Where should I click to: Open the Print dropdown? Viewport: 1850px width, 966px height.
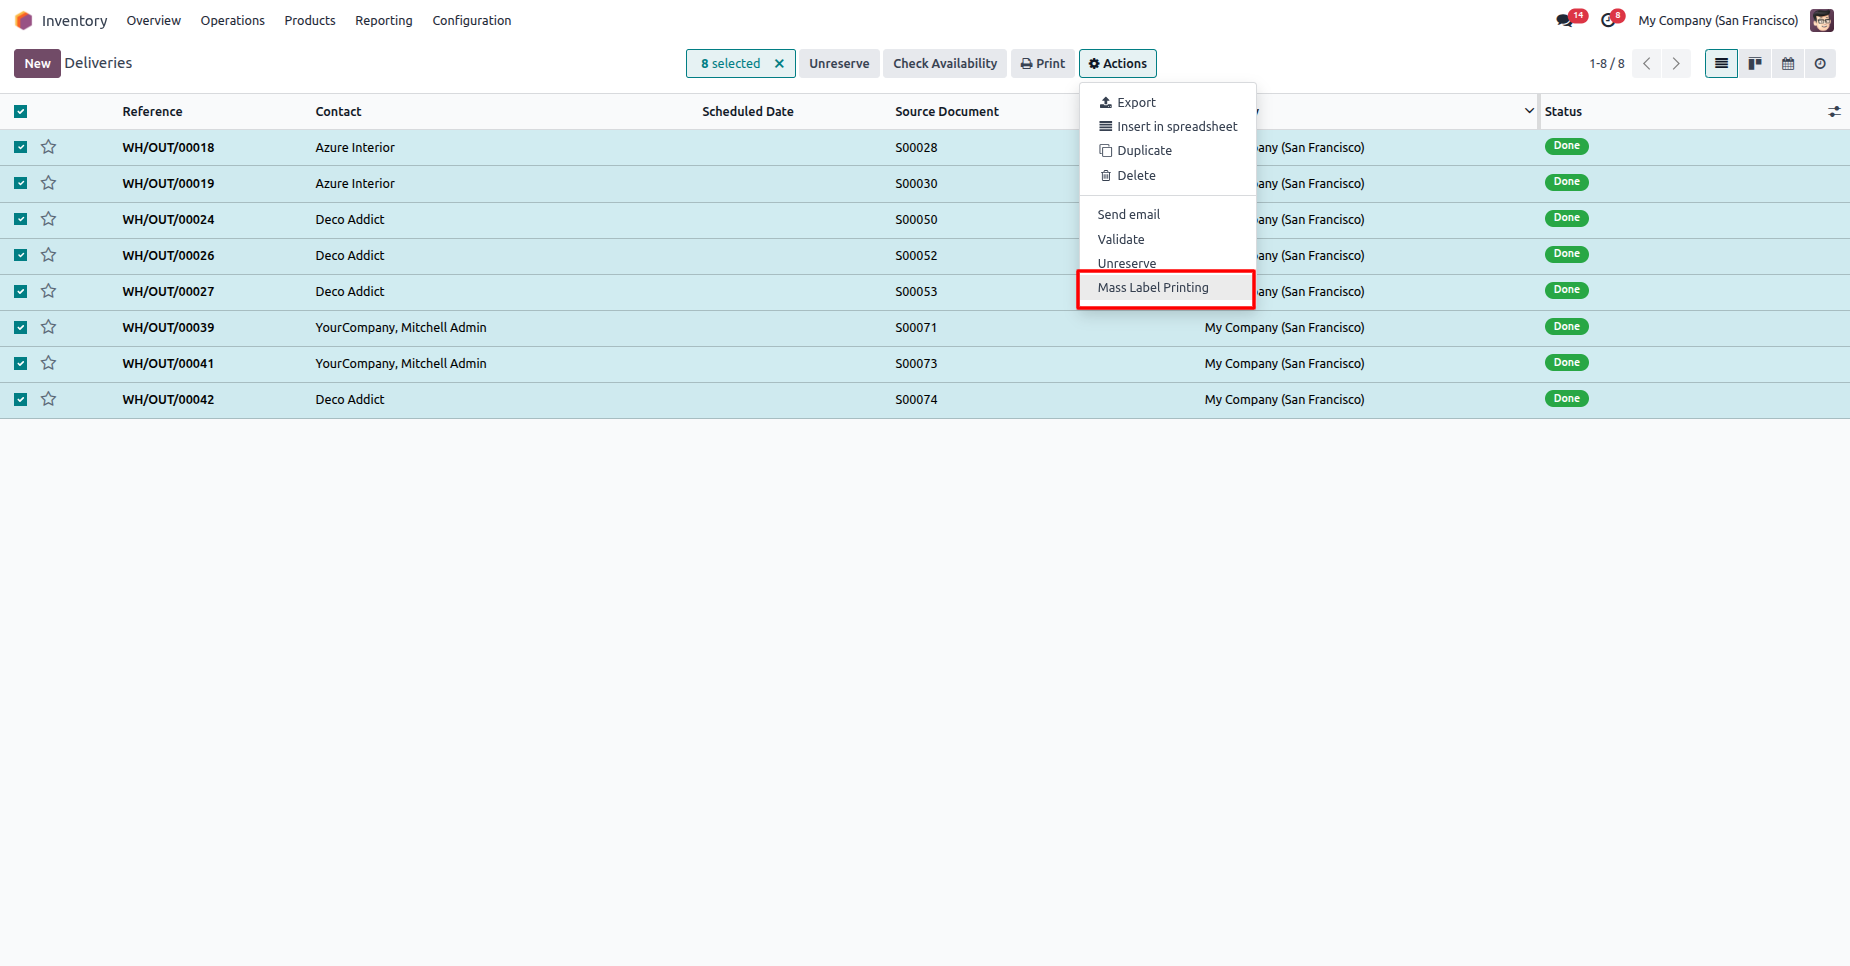click(1042, 64)
